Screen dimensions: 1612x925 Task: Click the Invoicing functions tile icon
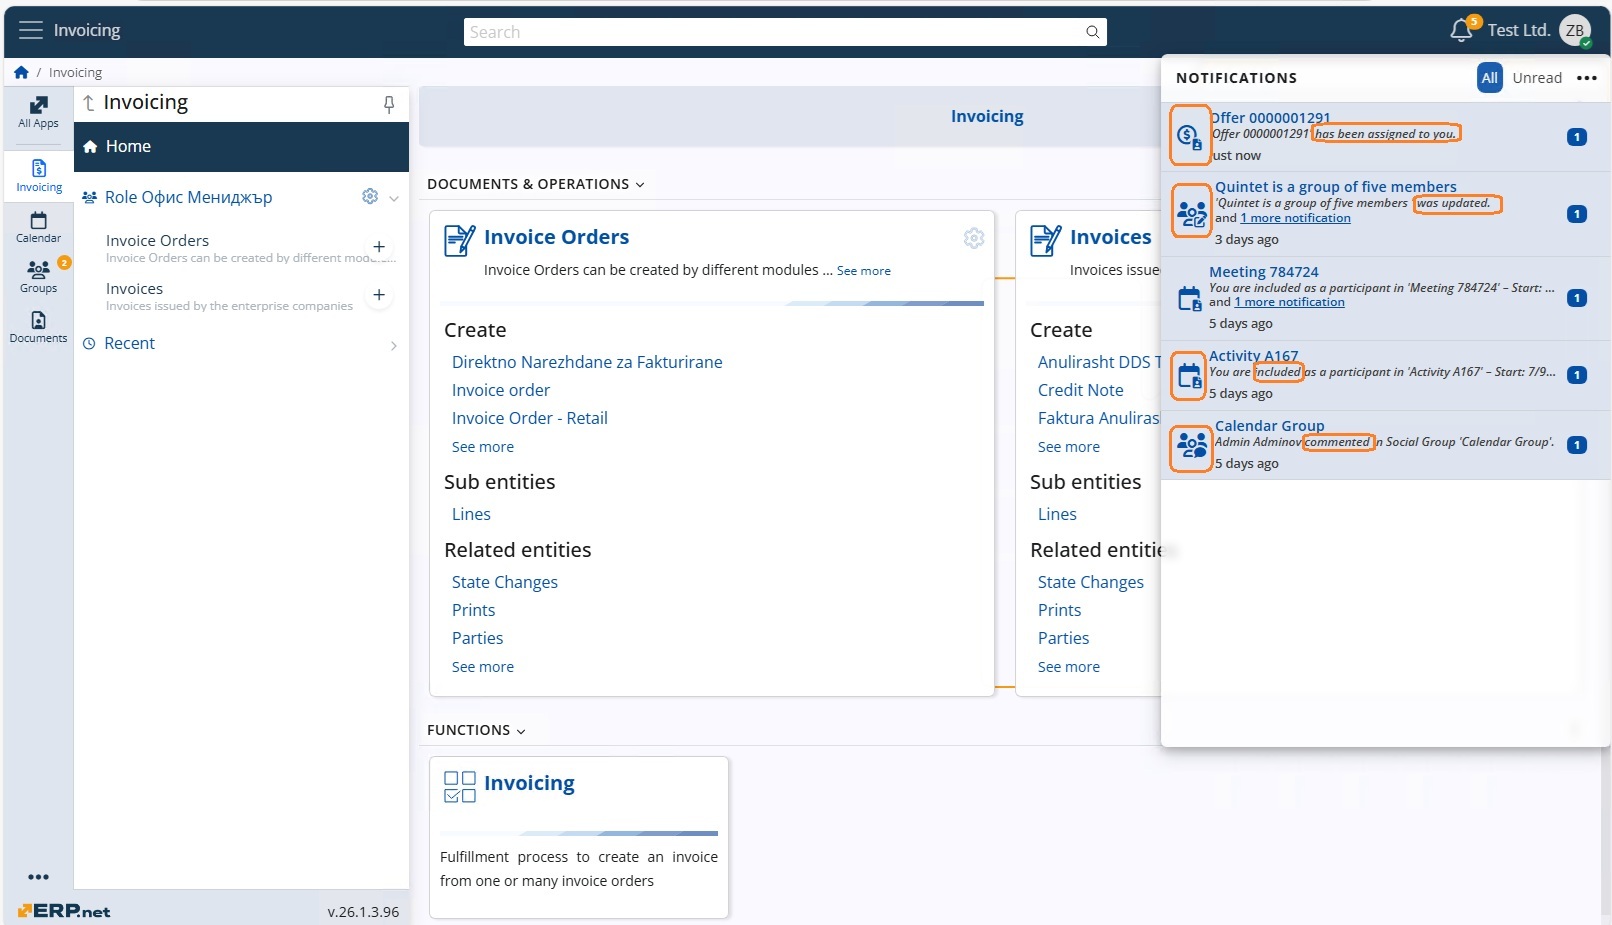[459, 787]
